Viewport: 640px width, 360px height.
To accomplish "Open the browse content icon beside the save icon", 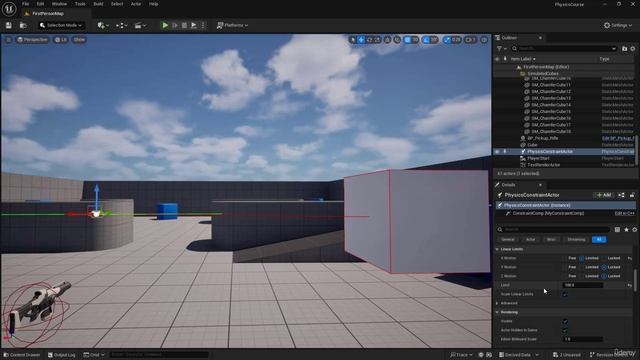I will tap(23, 25).
